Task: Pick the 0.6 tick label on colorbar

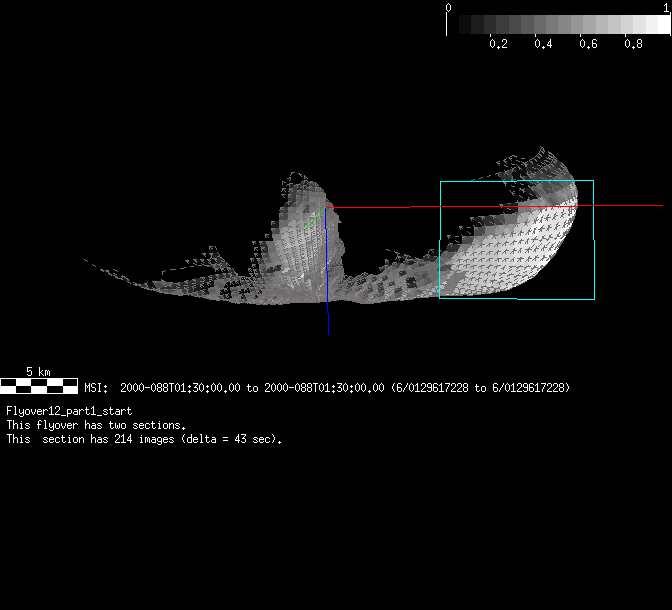Action: pos(587,44)
